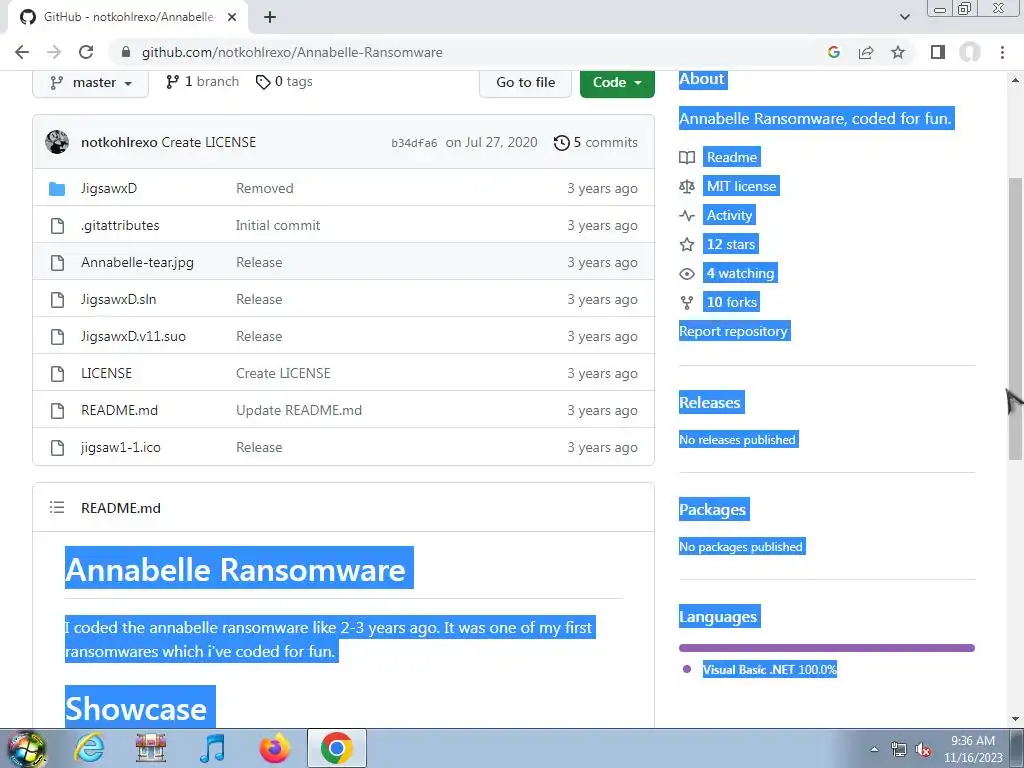The height and width of the screenshot is (768, 1024).
Task: Click the browser forward arrow
Action: 54,52
